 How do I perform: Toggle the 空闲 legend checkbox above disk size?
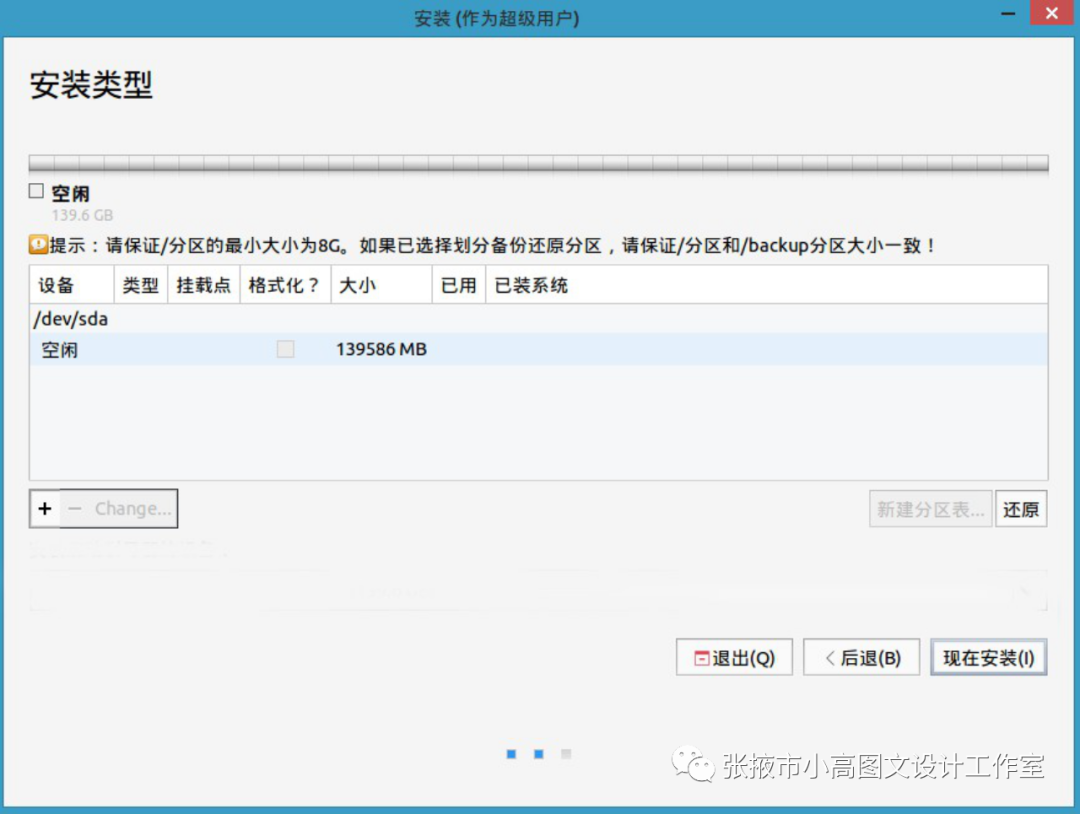[37, 191]
